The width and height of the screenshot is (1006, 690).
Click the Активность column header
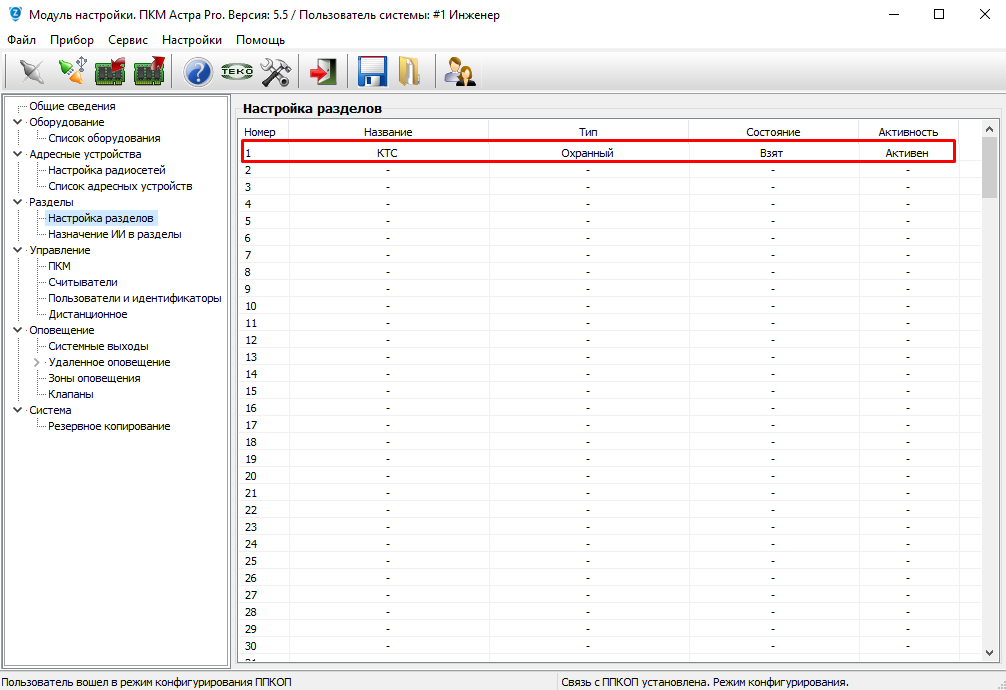(x=908, y=132)
